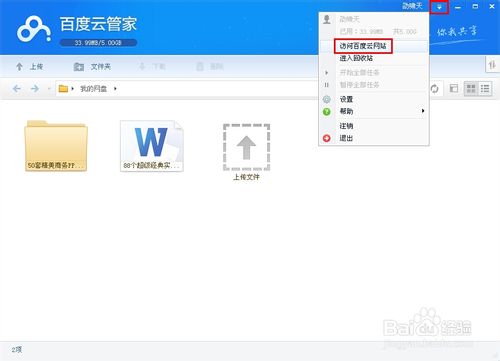Click the Baidu cloud logo
500x361 pixels.
(x=34, y=29)
